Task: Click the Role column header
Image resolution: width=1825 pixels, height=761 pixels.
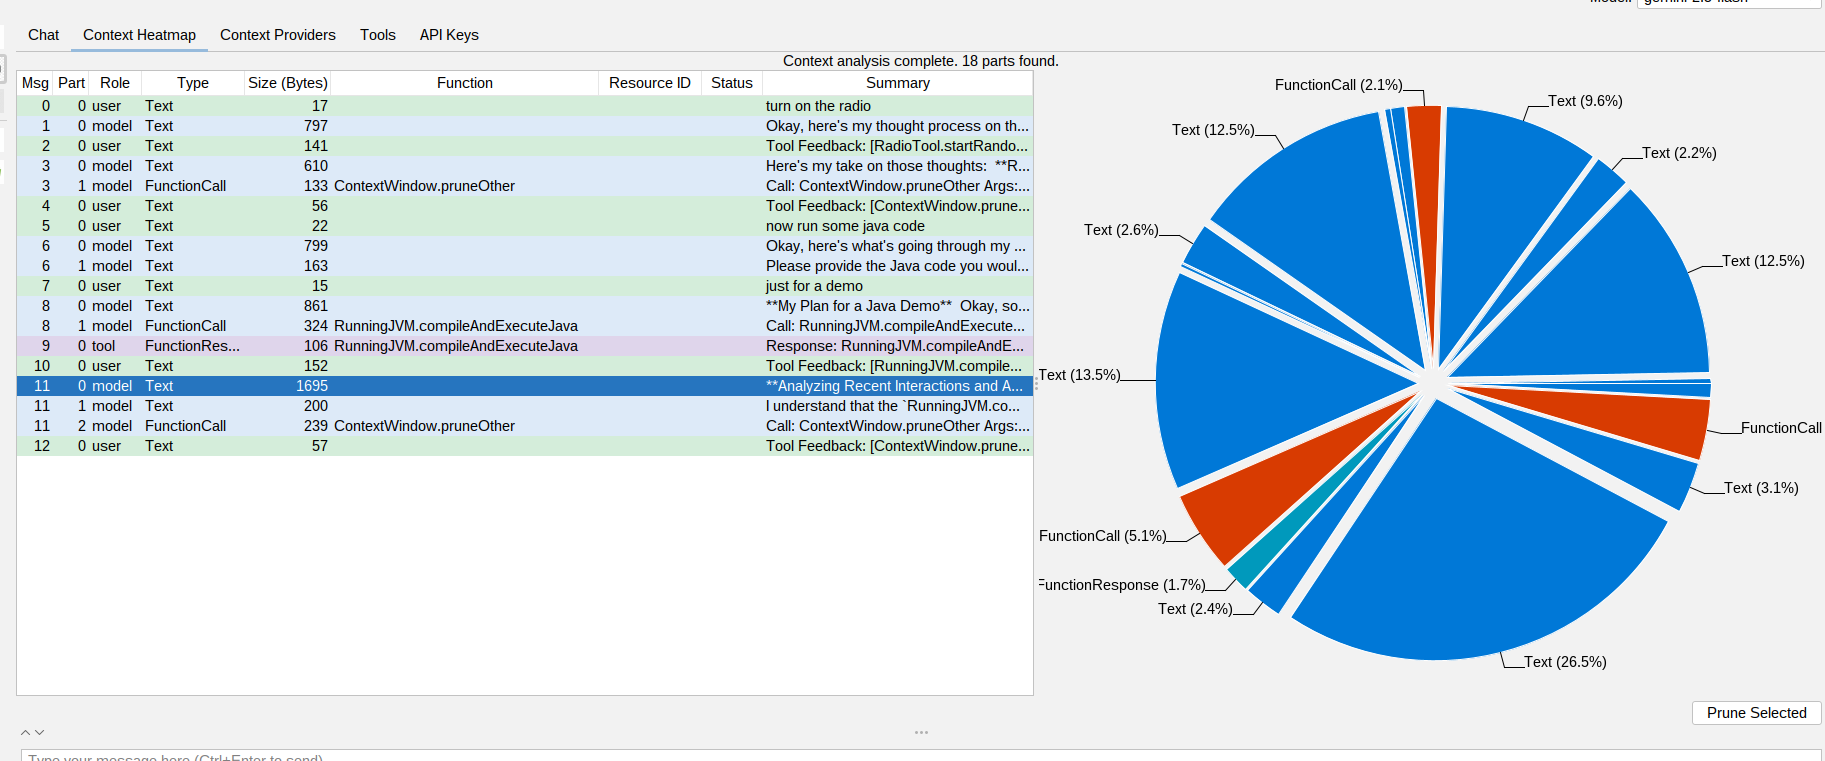Action: [x=114, y=83]
